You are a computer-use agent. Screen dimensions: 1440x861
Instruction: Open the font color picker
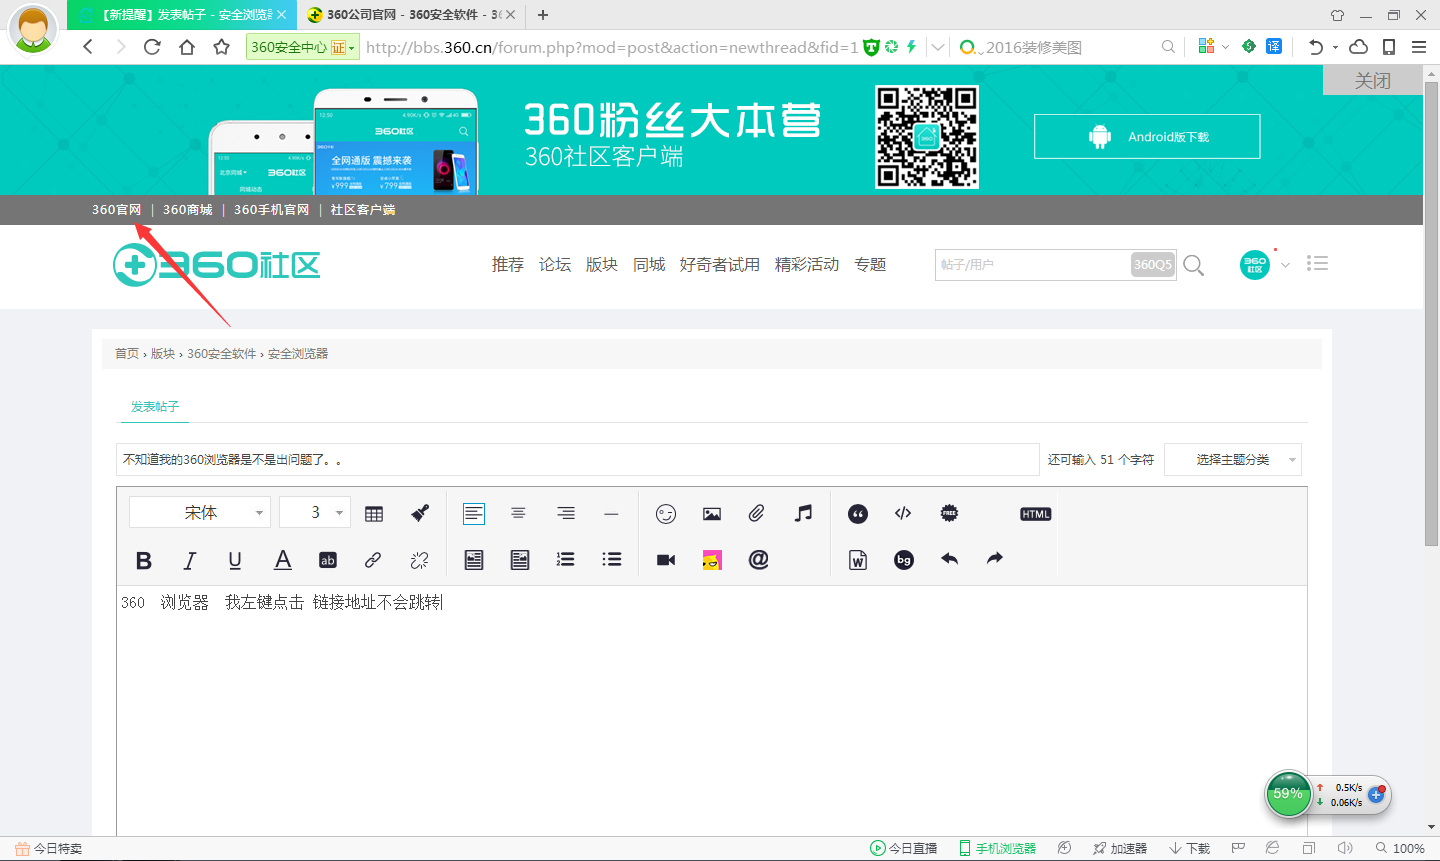283,560
